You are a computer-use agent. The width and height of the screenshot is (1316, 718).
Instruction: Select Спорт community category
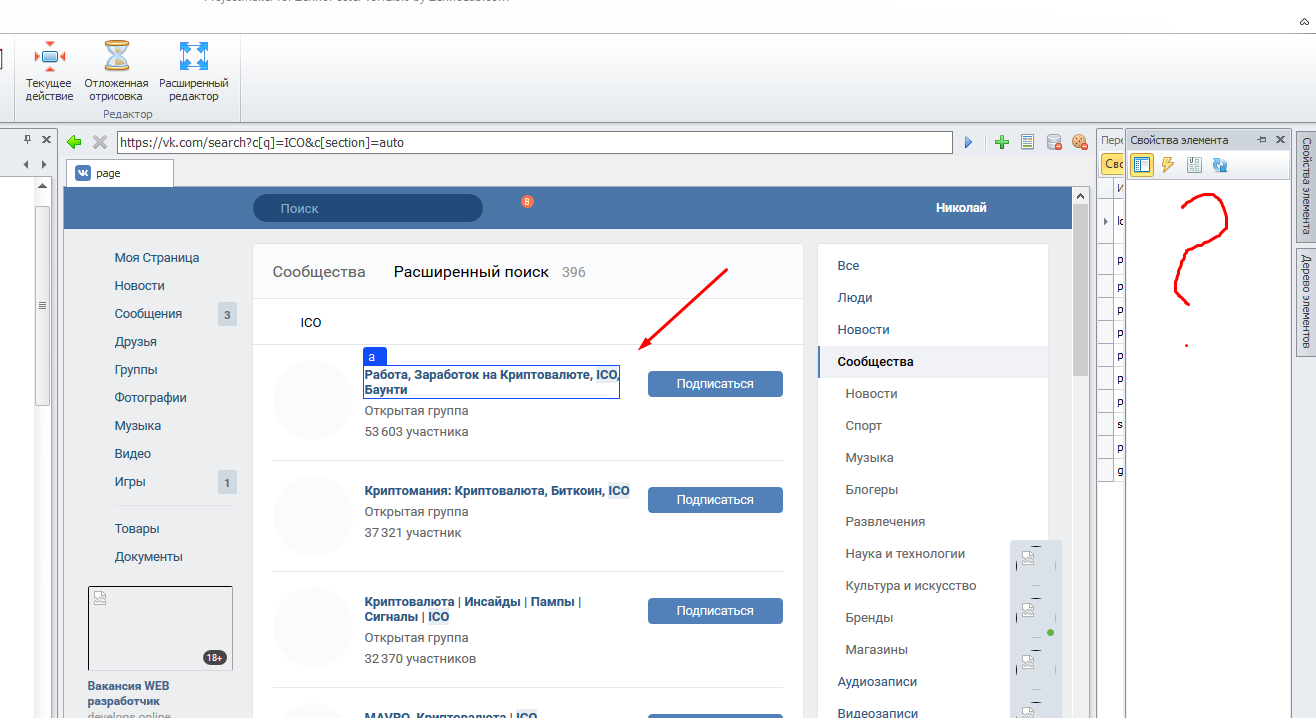pyautogui.click(x=864, y=425)
